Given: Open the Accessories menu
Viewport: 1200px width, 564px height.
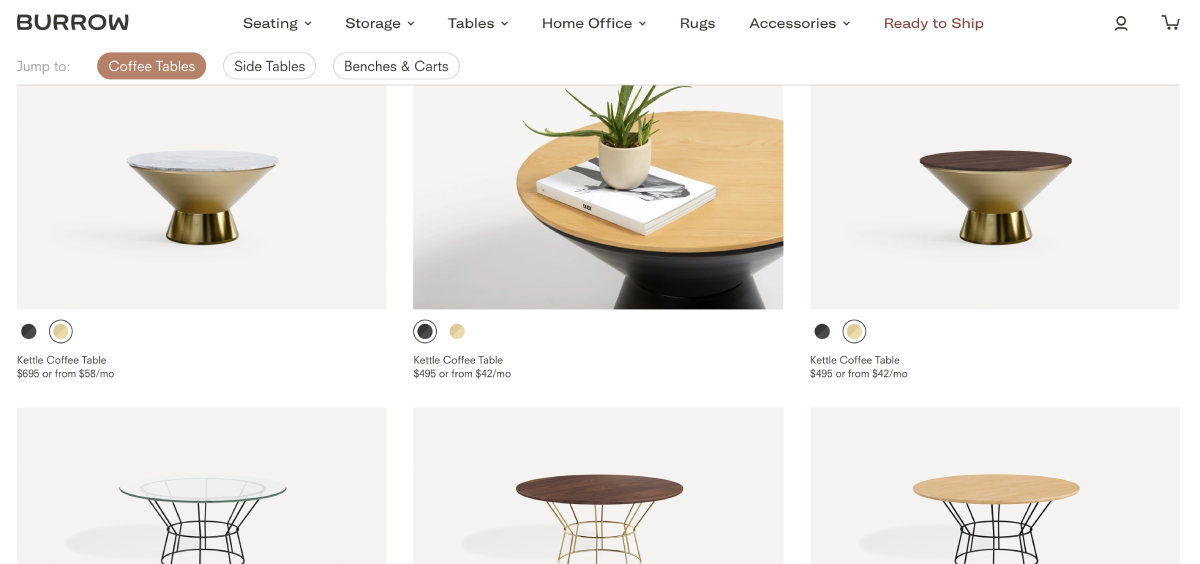Looking at the screenshot, I should [799, 23].
